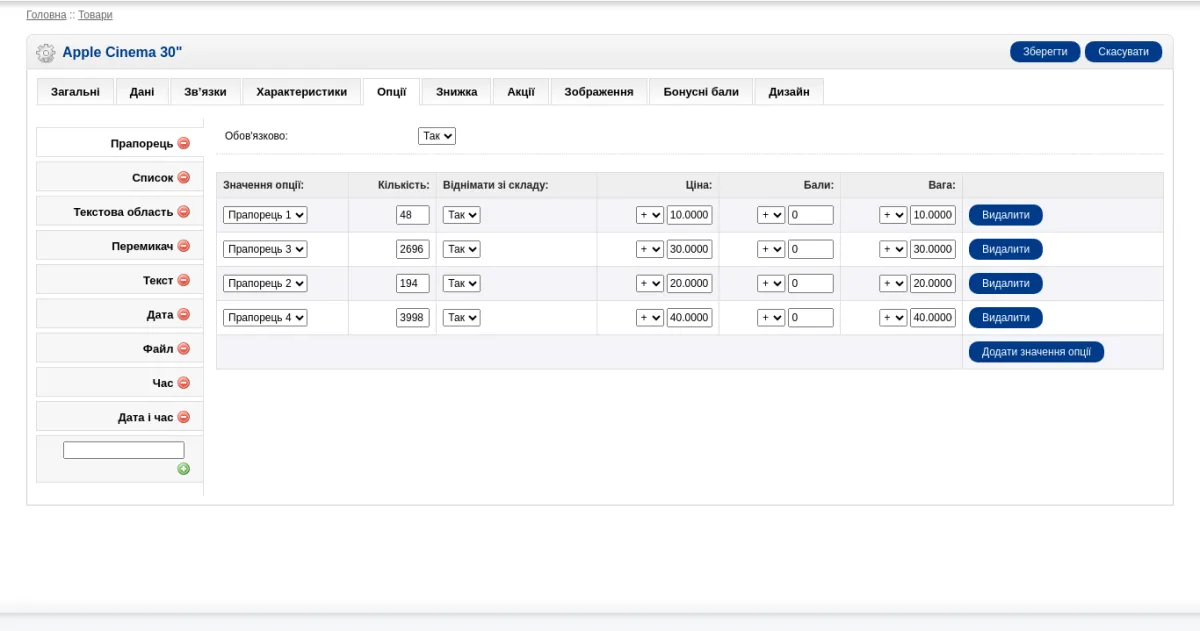Open the Обов'язково dropdown
Image resolution: width=1200 pixels, height=631 pixels.
(x=437, y=135)
